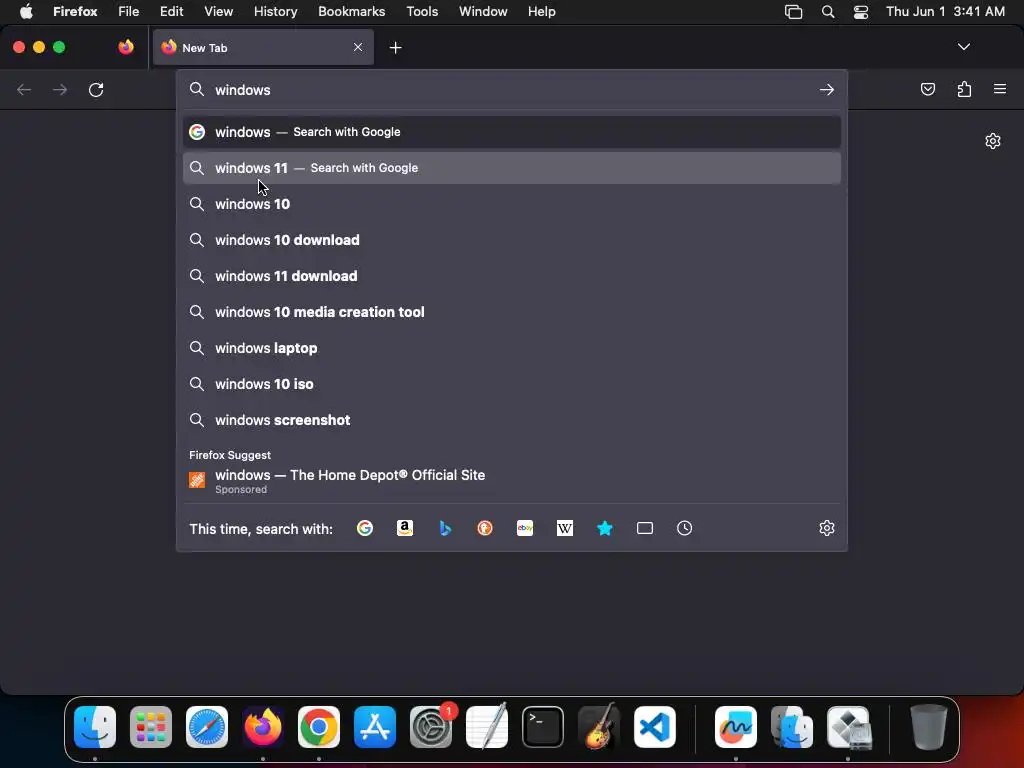Open Terminal from the Dock
Viewport: 1024px width, 768px height.
tap(543, 727)
